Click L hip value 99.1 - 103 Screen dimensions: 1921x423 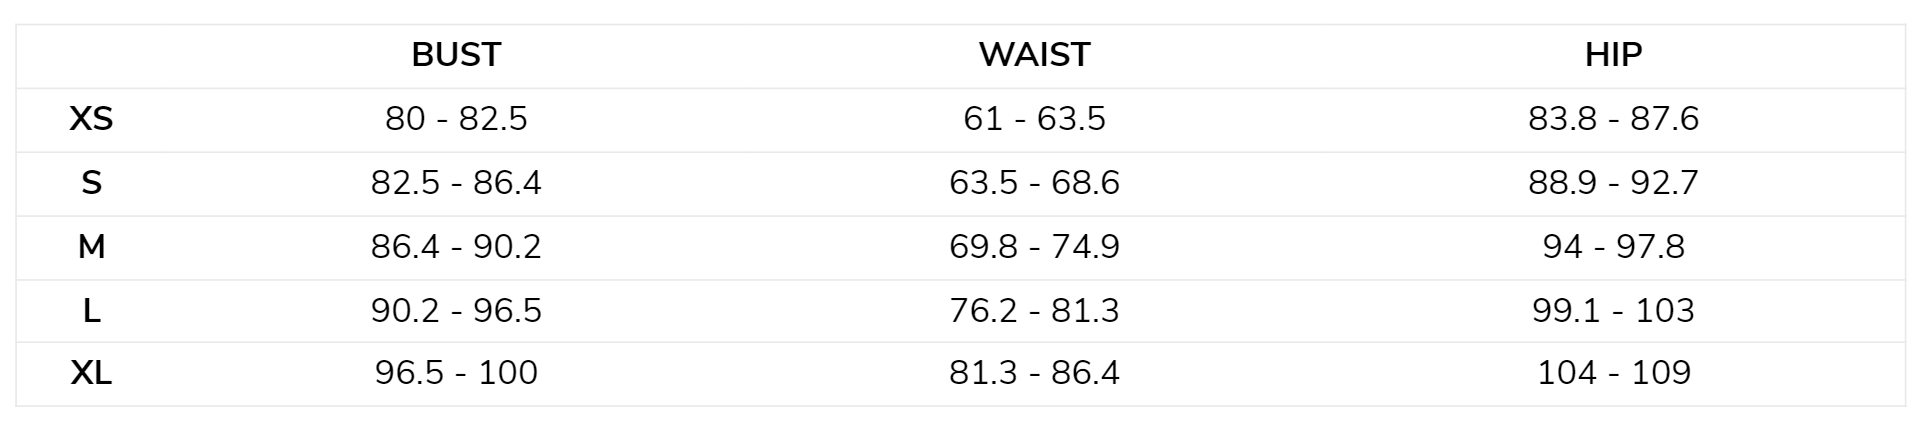coord(1613,310)
